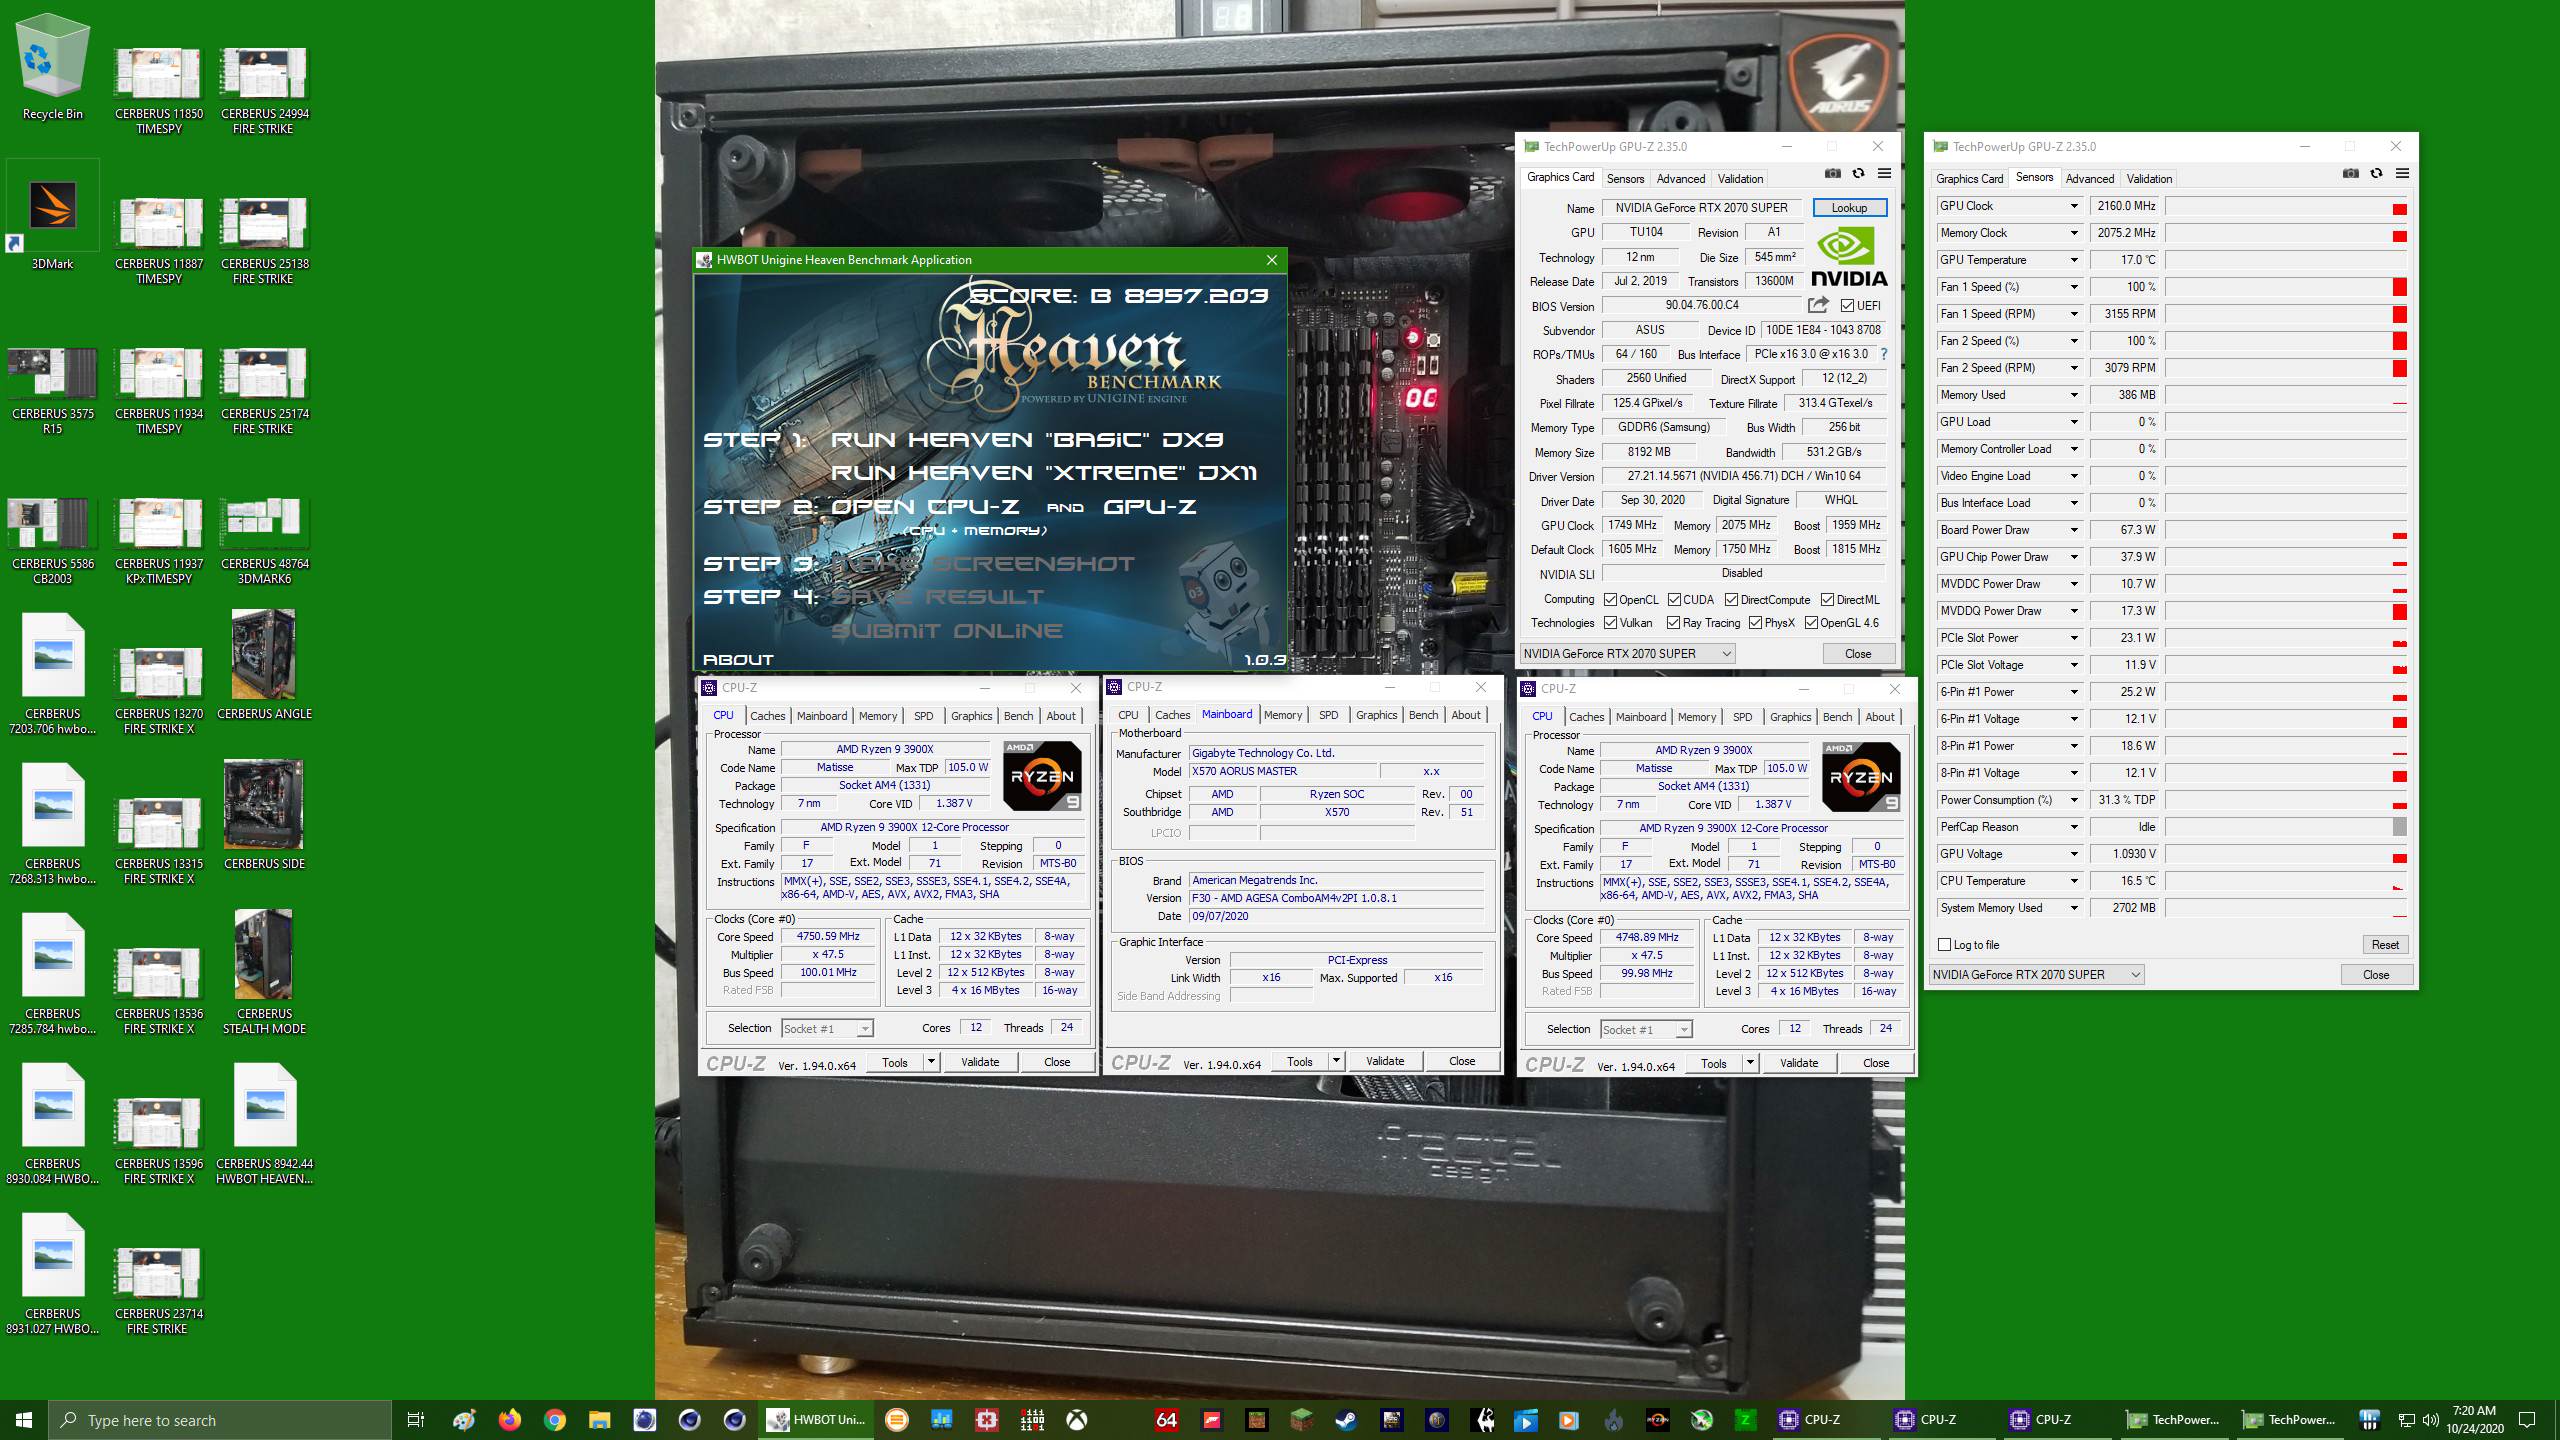Toggle the CUDA checkbox
The image size is (2560, 1440).
click(1674, 600)
